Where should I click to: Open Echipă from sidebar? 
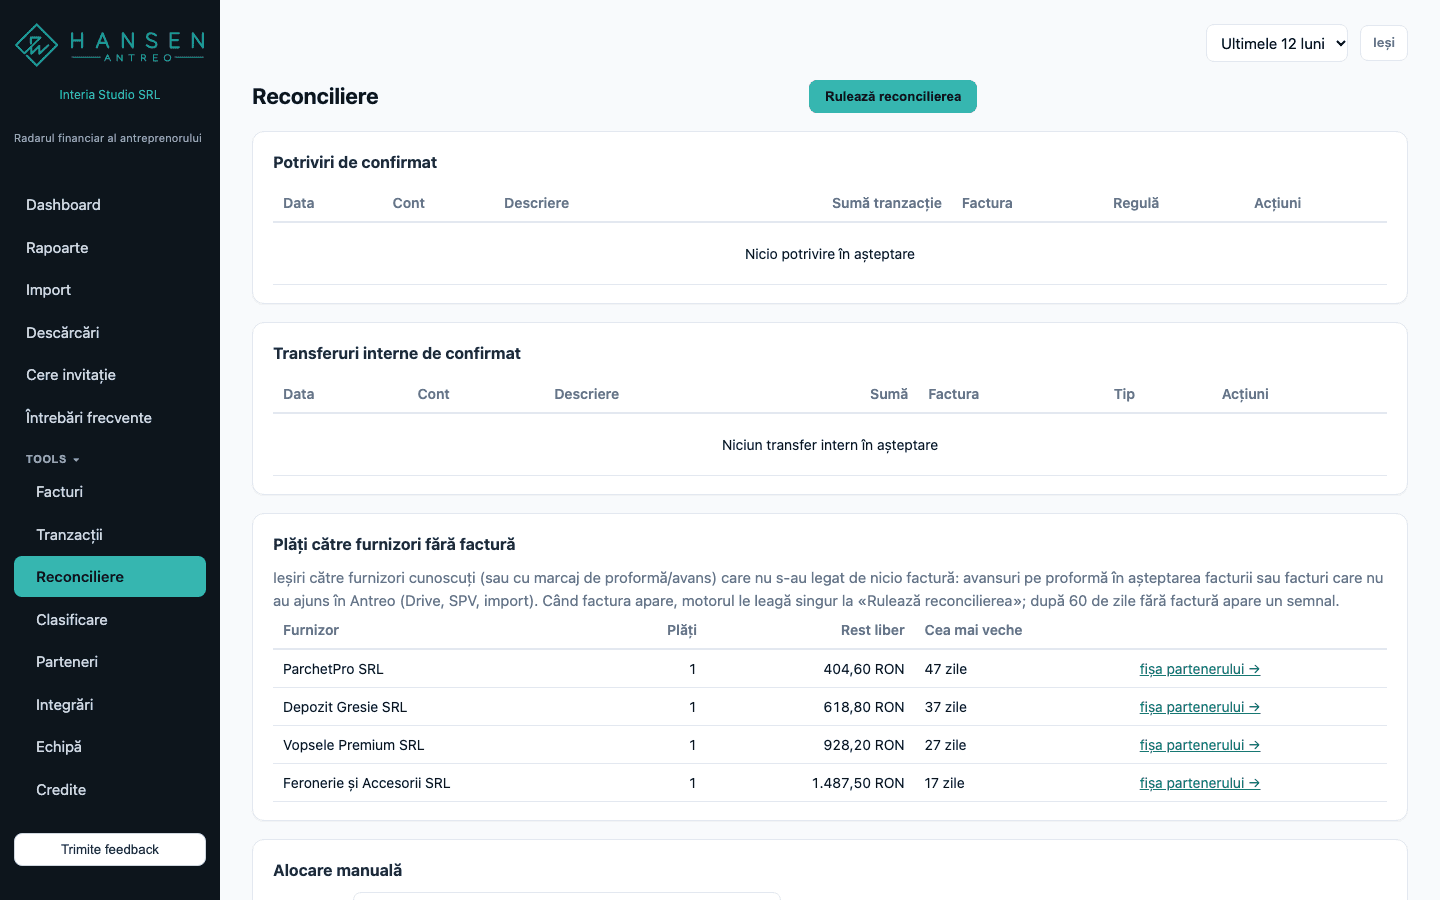tap(110, 747)
